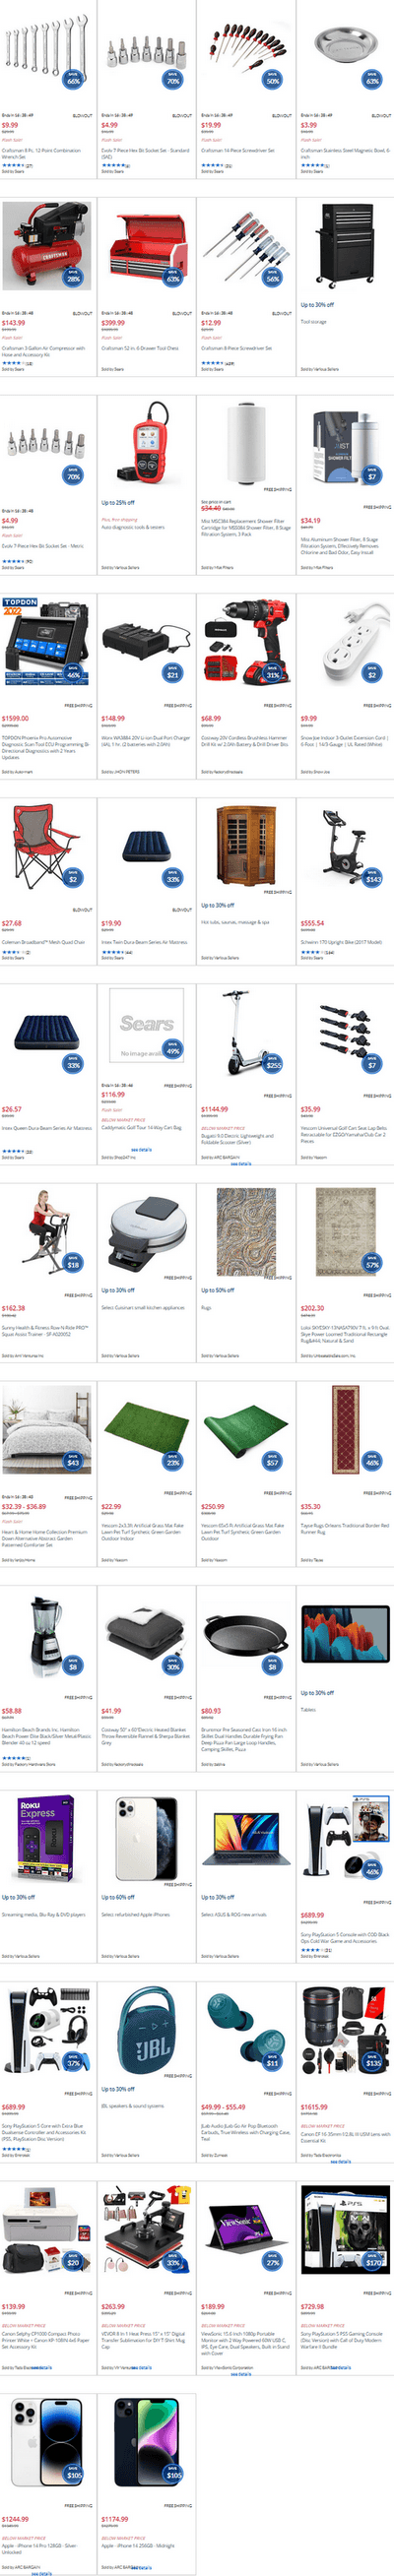Click the 57% save badge on Loloi rug
Viewport: 394px width, 2576px height.
click(x=372, y=1263)
